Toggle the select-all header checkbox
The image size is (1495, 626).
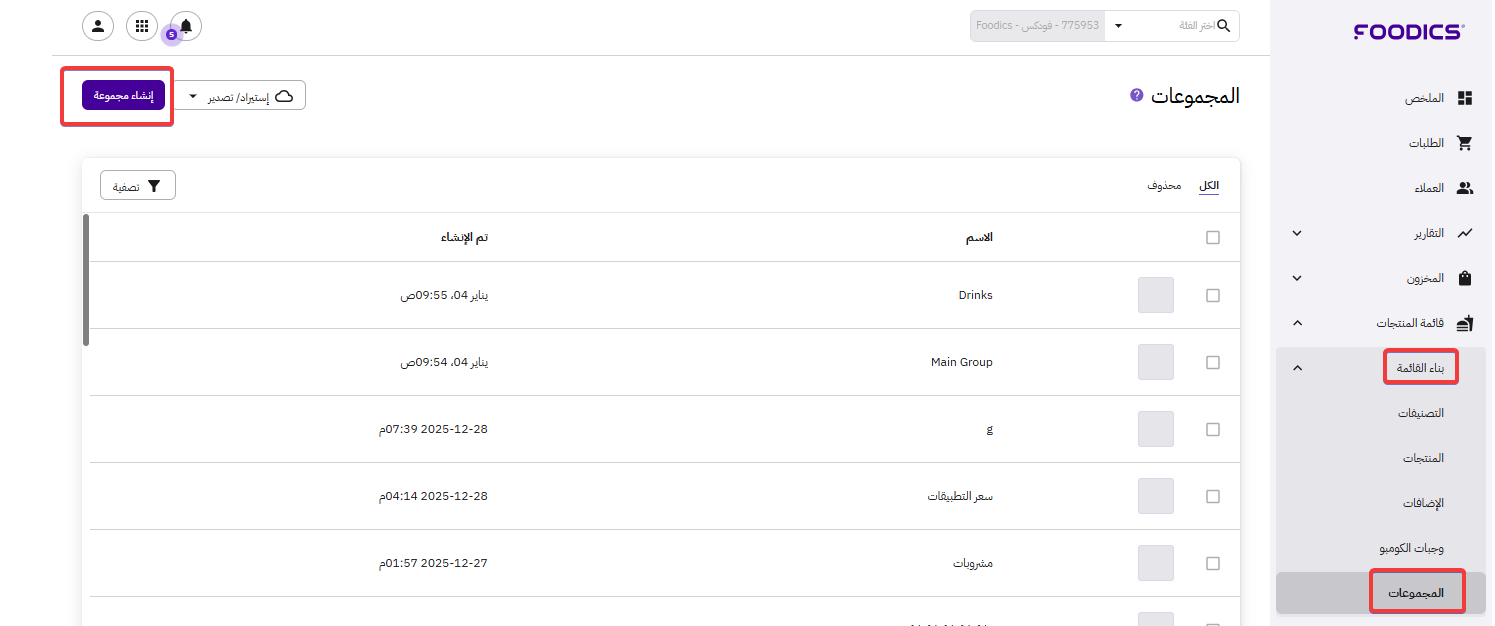[1213, 238]
